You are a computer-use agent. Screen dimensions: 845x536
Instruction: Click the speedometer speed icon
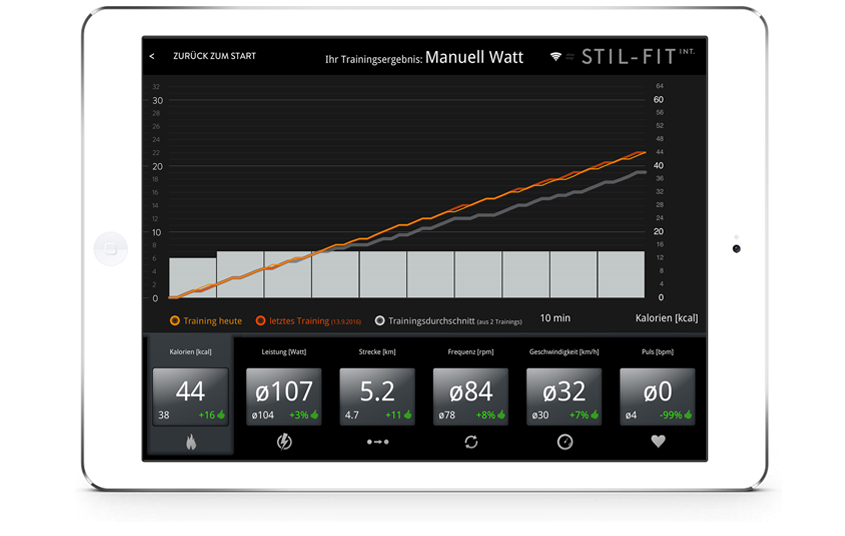pyautogui.click(x=565, y=442)
